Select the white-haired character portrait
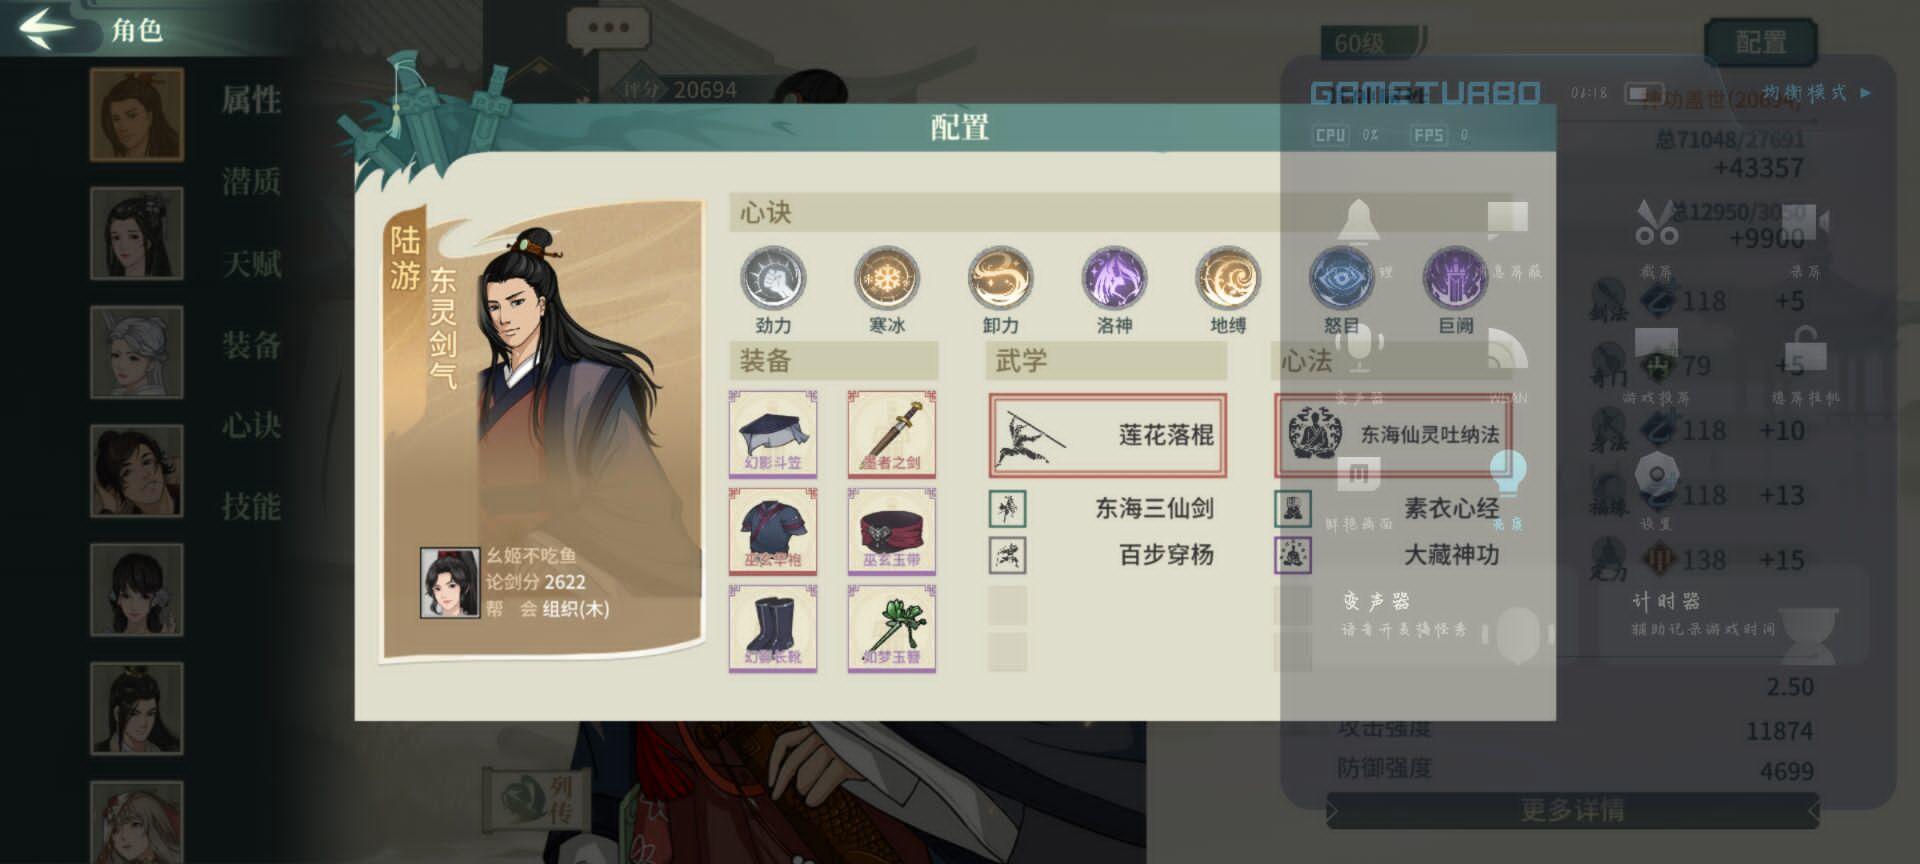 pos(137,352)
